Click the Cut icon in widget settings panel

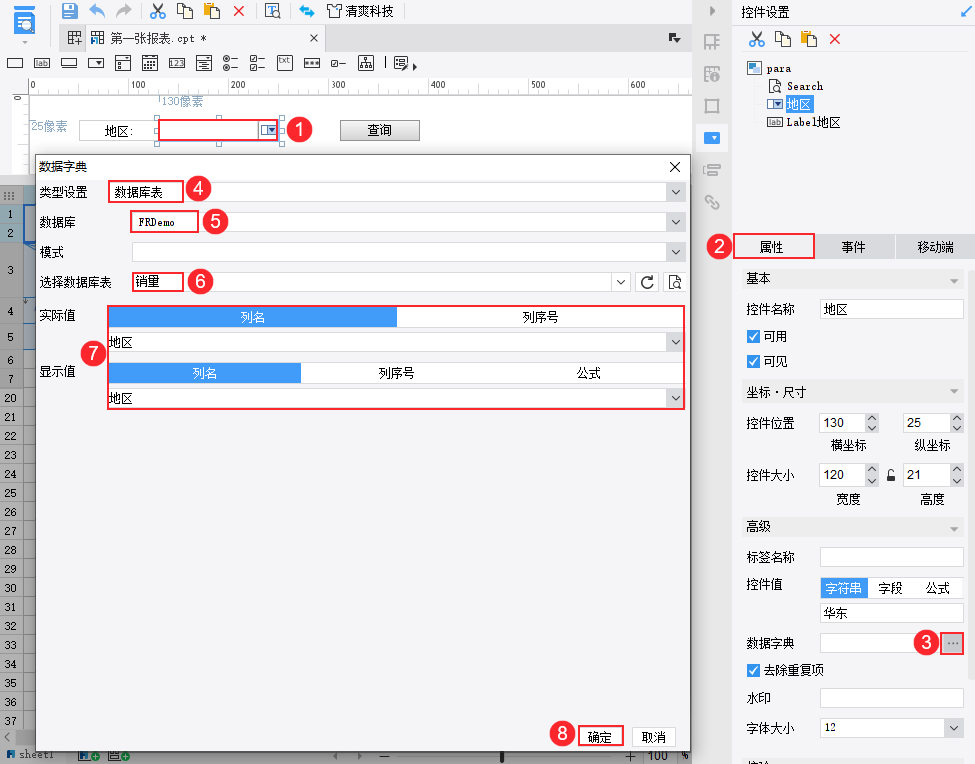(x=757, y=39)
